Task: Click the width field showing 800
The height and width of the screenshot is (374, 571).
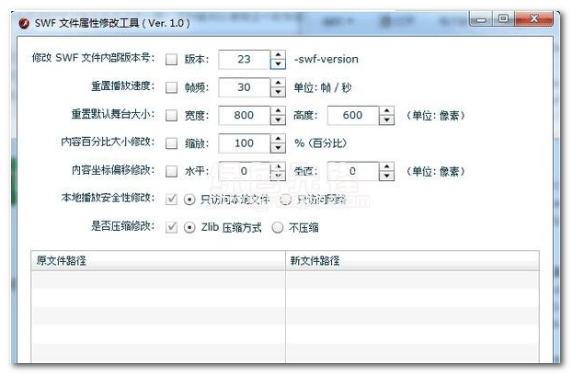Action: click(244, 115)
